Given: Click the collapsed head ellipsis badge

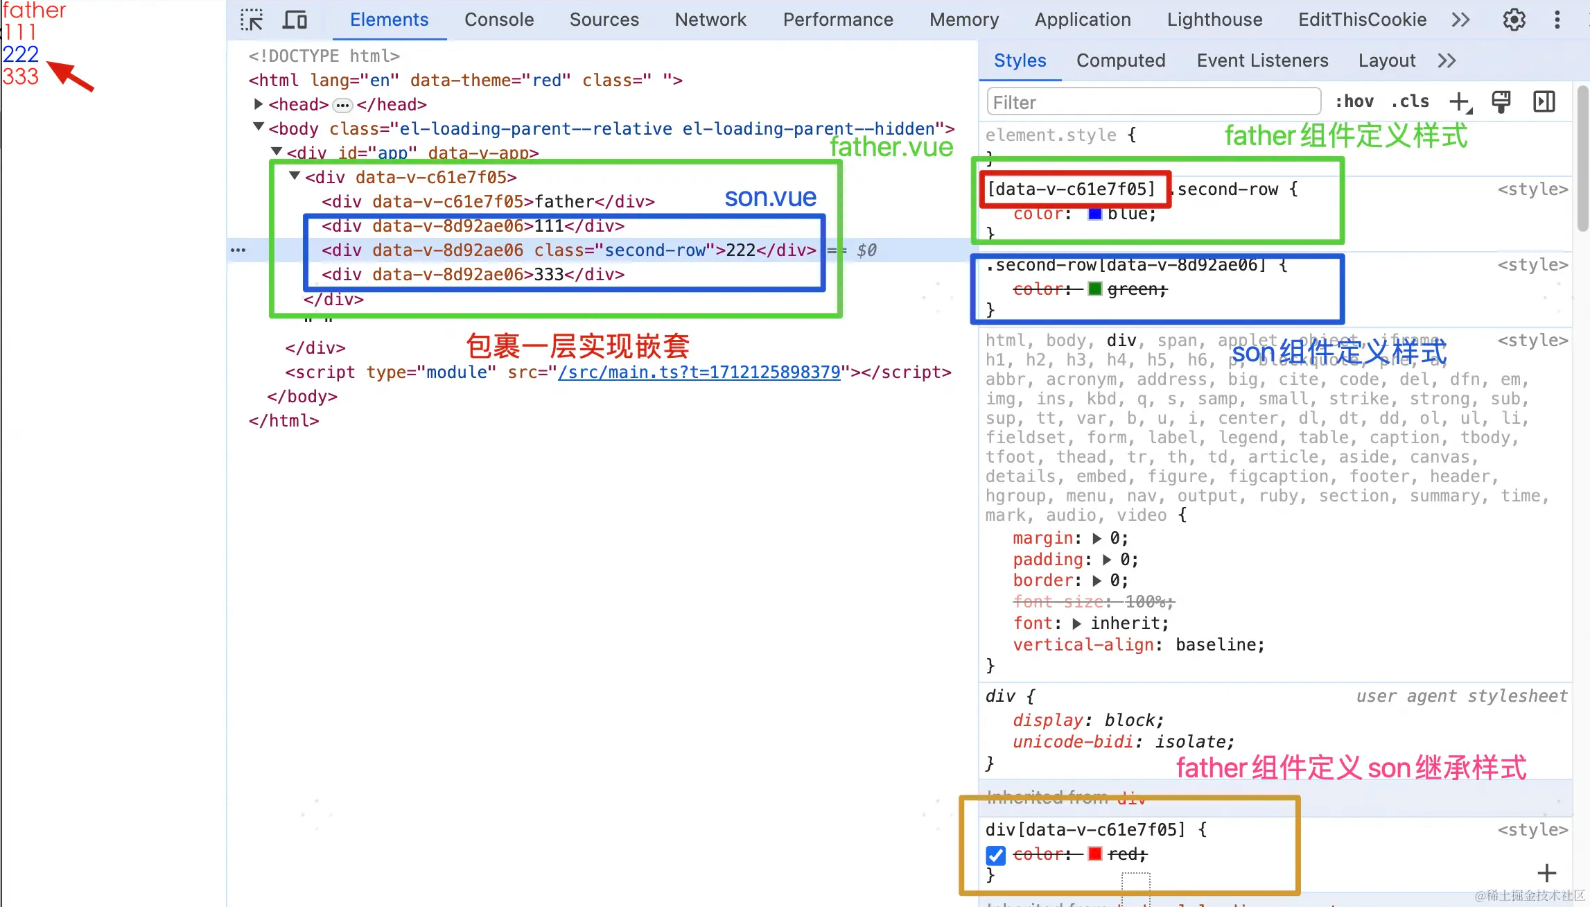Looking at the screenshot, I should [x=343, y=105].
